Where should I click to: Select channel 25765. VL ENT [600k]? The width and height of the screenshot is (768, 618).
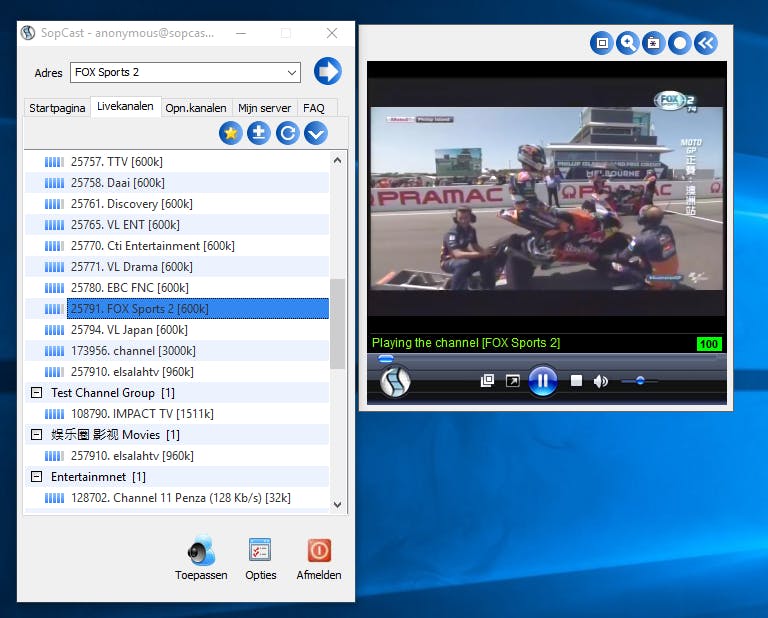click(x=177, y=225)
